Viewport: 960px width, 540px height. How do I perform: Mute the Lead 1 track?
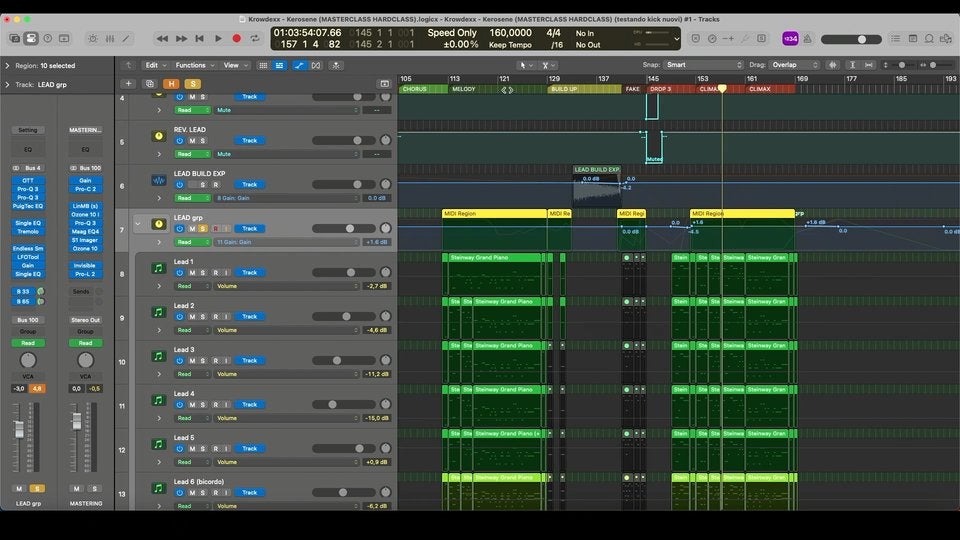192,272
